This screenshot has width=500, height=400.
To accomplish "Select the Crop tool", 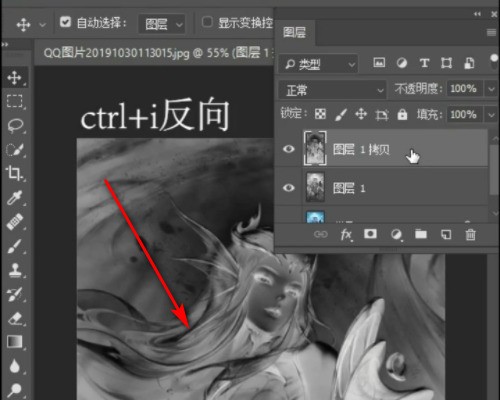I will (x=14, y=173).
